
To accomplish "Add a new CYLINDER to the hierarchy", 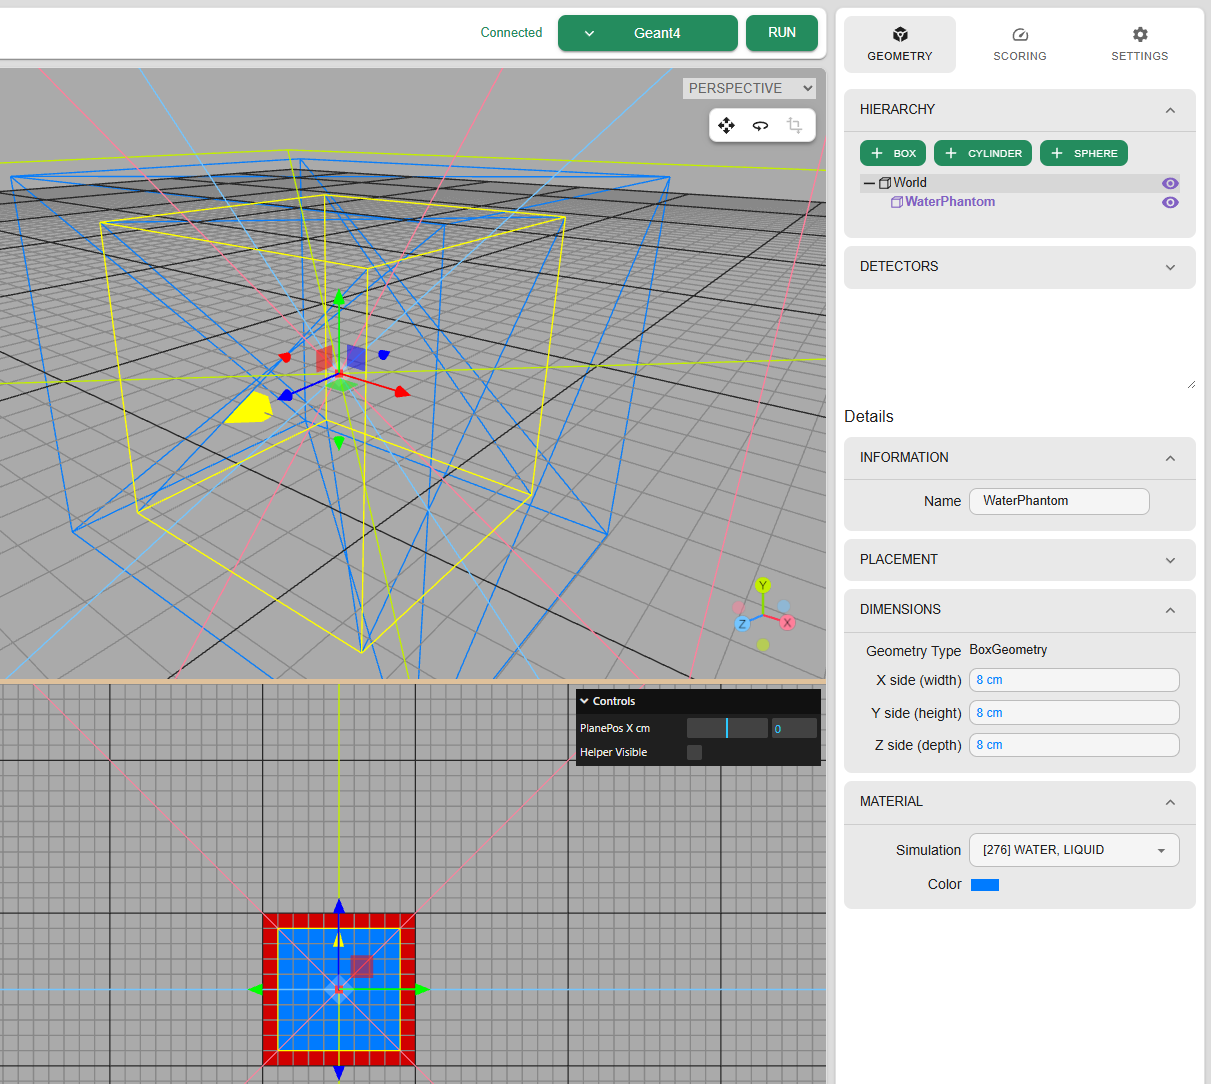I will tap(983, 153).
